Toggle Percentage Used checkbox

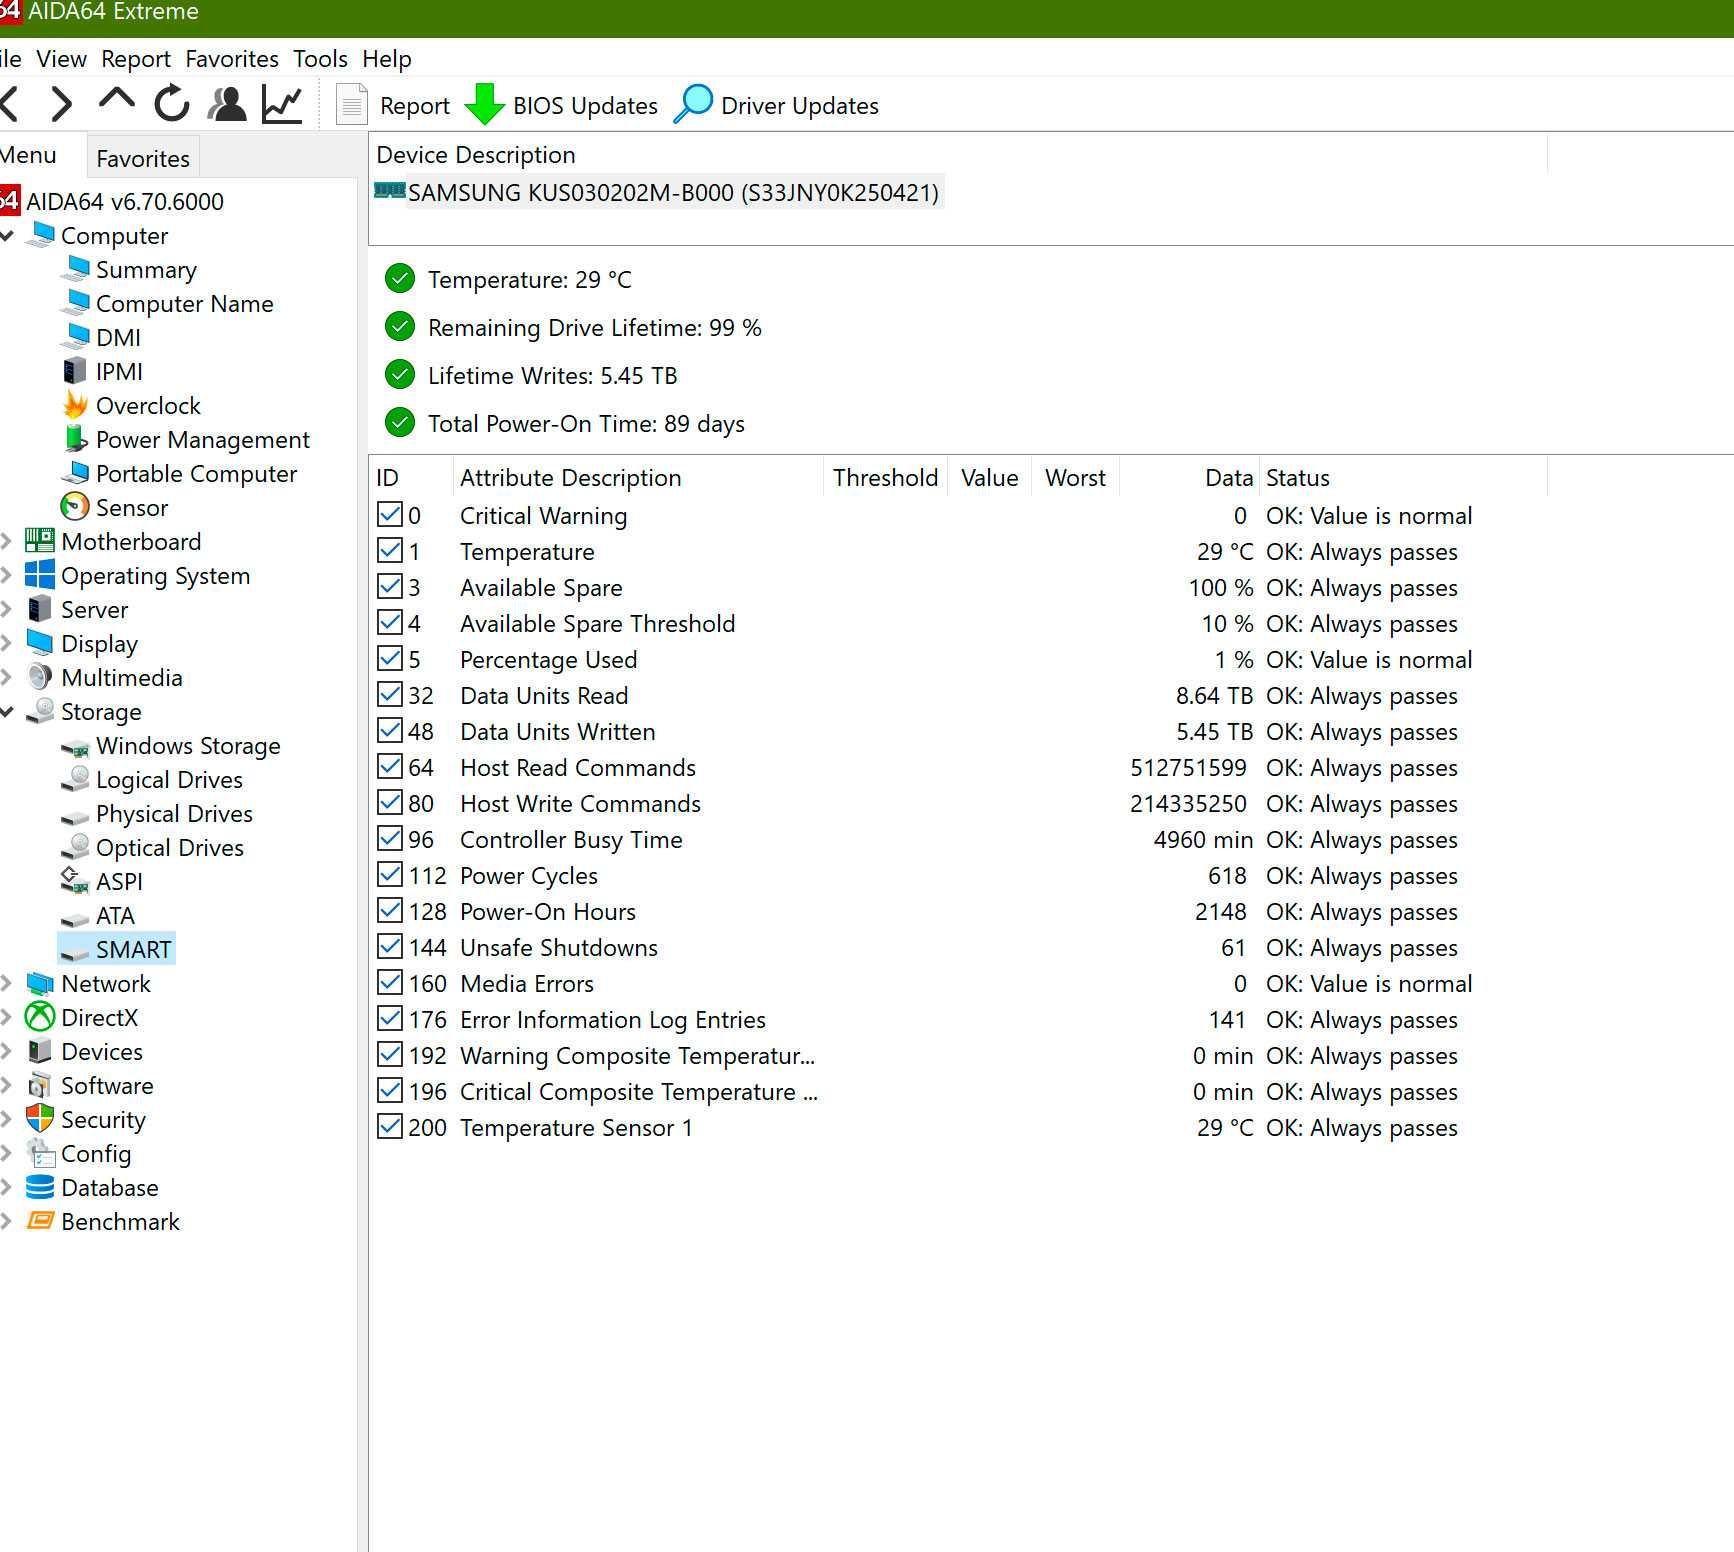[x=390, y=659]
